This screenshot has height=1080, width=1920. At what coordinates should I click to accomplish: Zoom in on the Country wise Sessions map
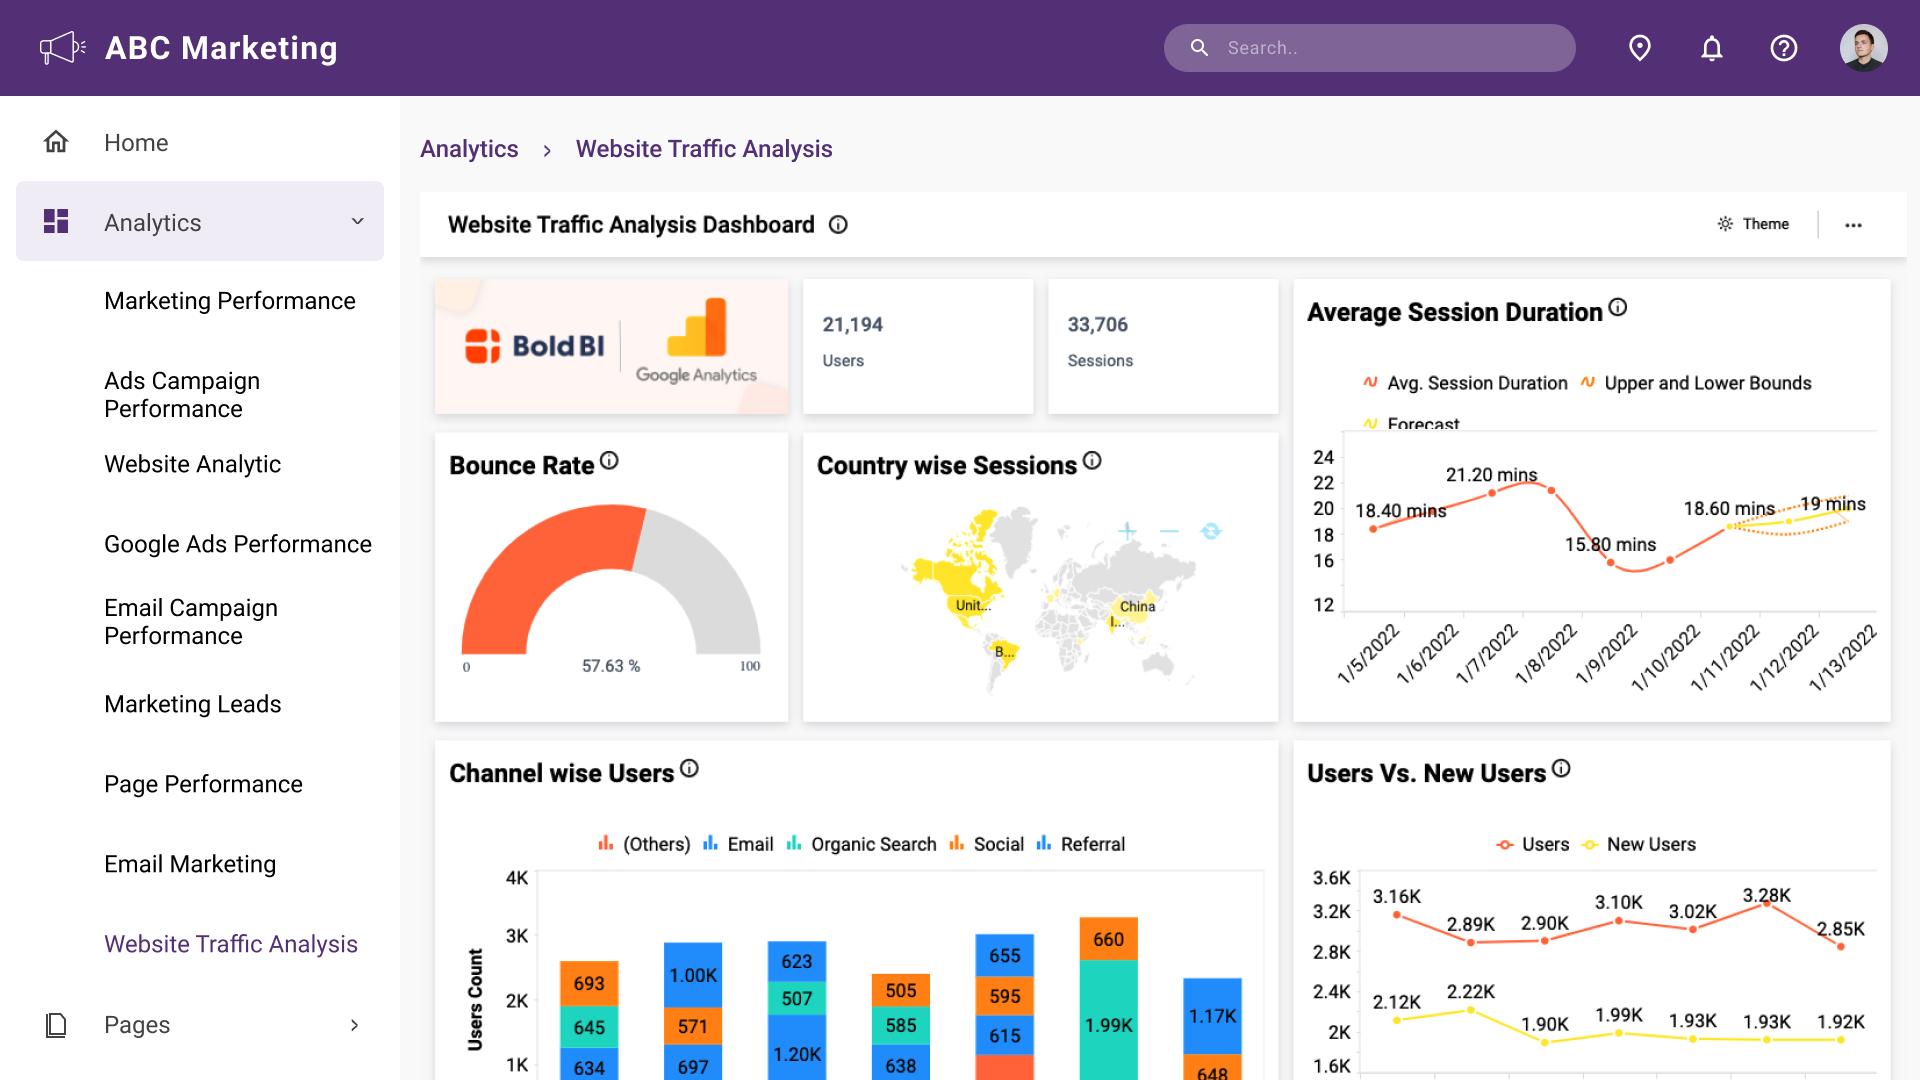tap(1125, 531)
